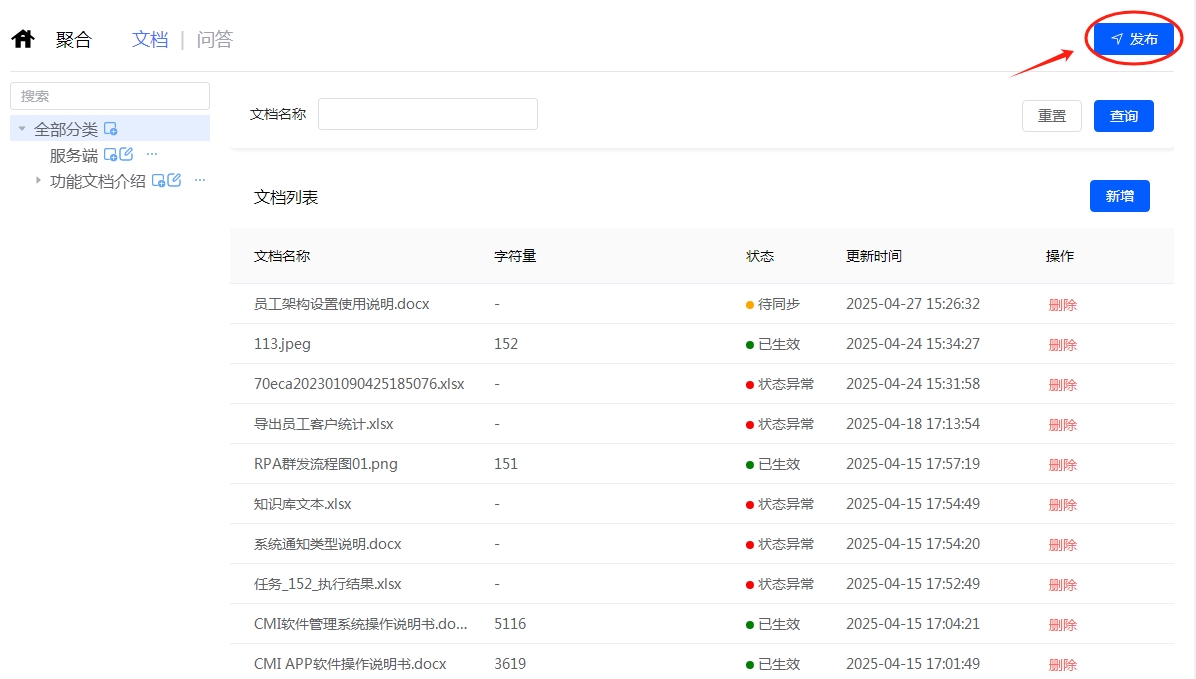
Task: Click the 搜索 search box in the sidebar
Action: [109, 95]
